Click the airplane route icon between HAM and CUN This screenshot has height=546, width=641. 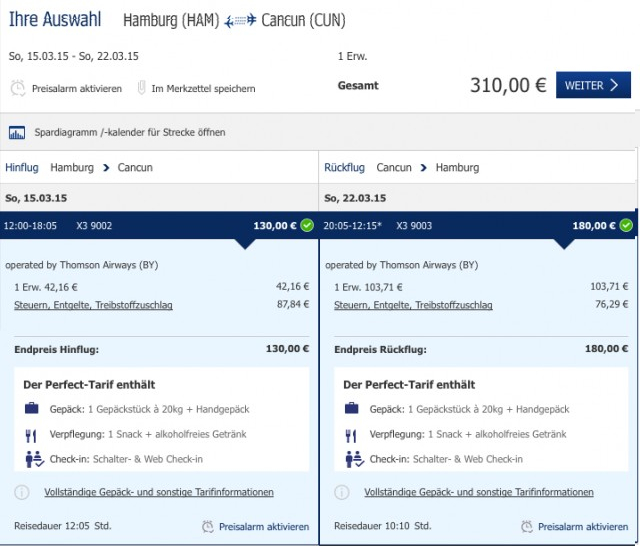240,20
